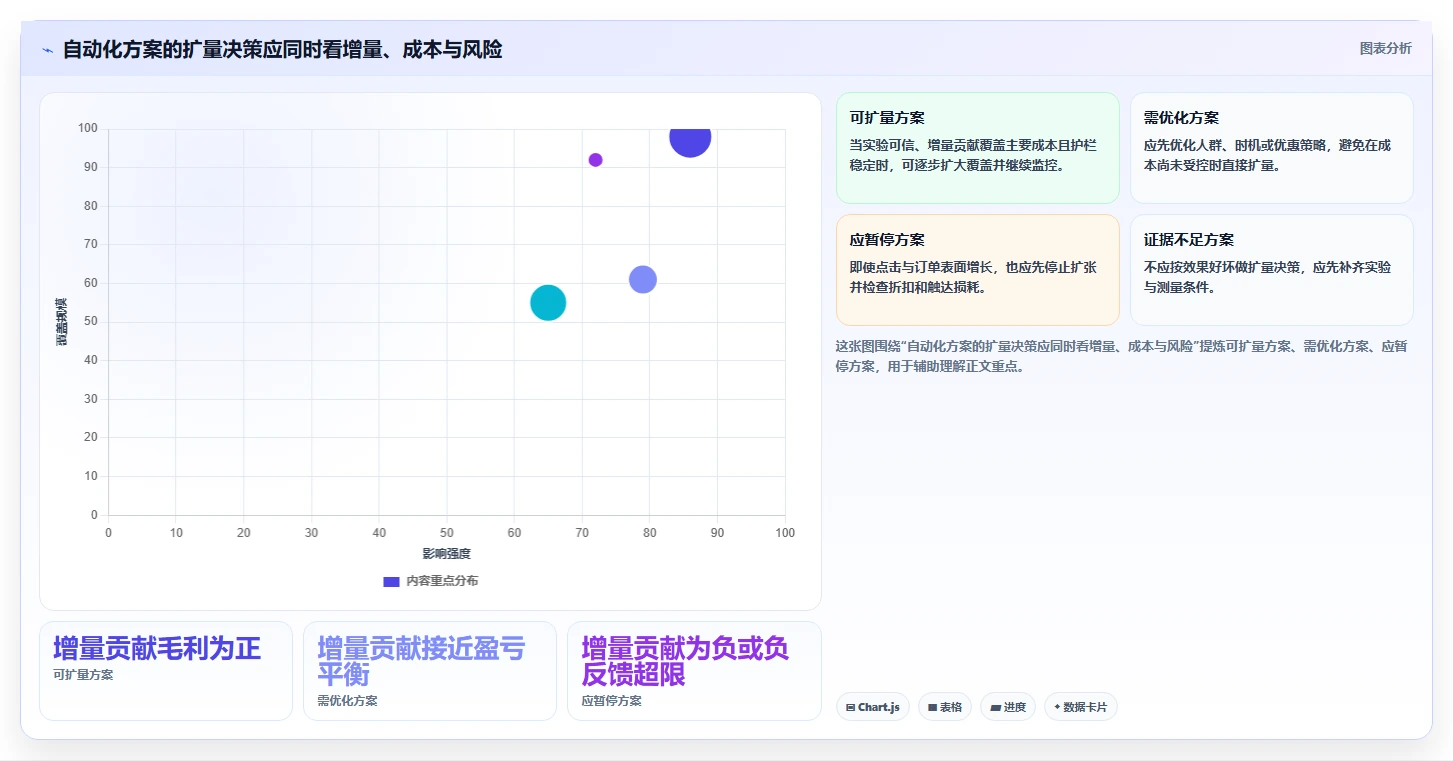Open the 应暂停方案 orange card
Screen dimensions: 1453x761
coord(977,270)
